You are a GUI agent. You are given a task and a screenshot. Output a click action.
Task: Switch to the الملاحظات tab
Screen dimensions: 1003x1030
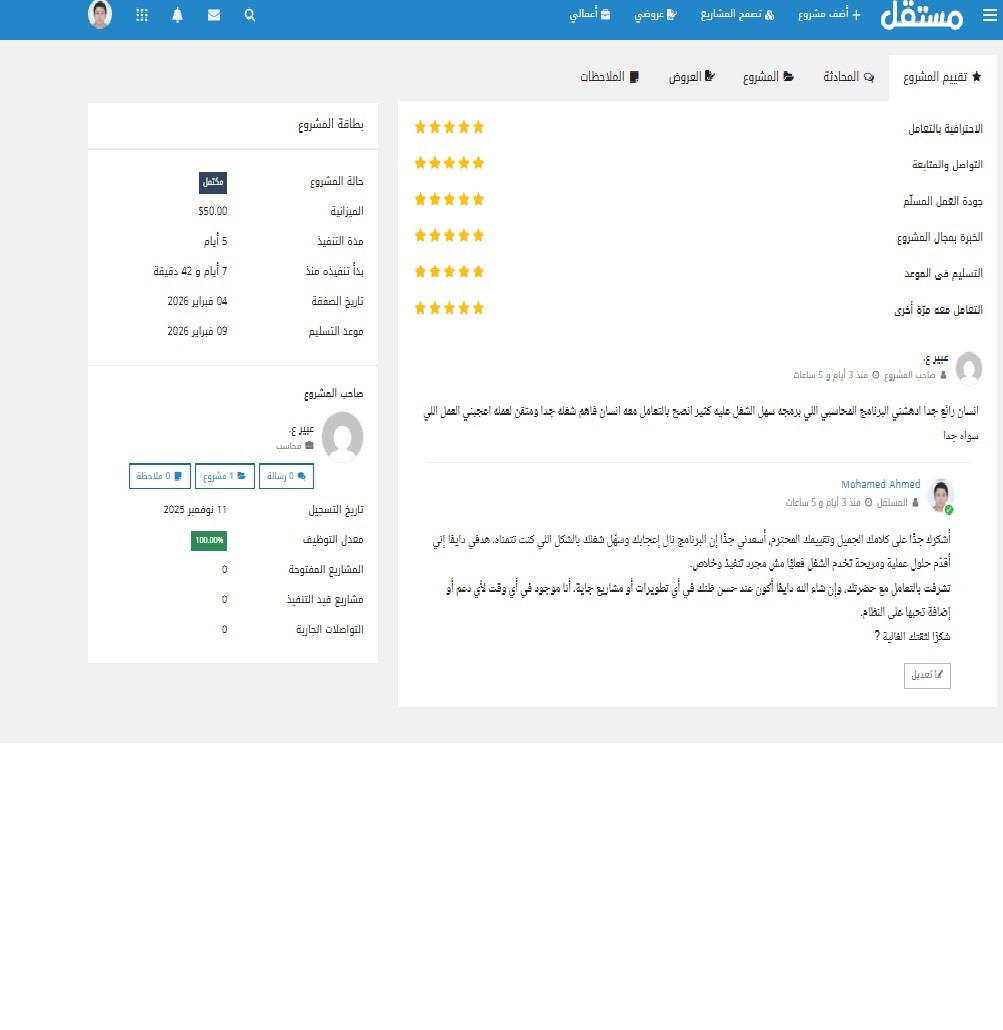(609, 78)
